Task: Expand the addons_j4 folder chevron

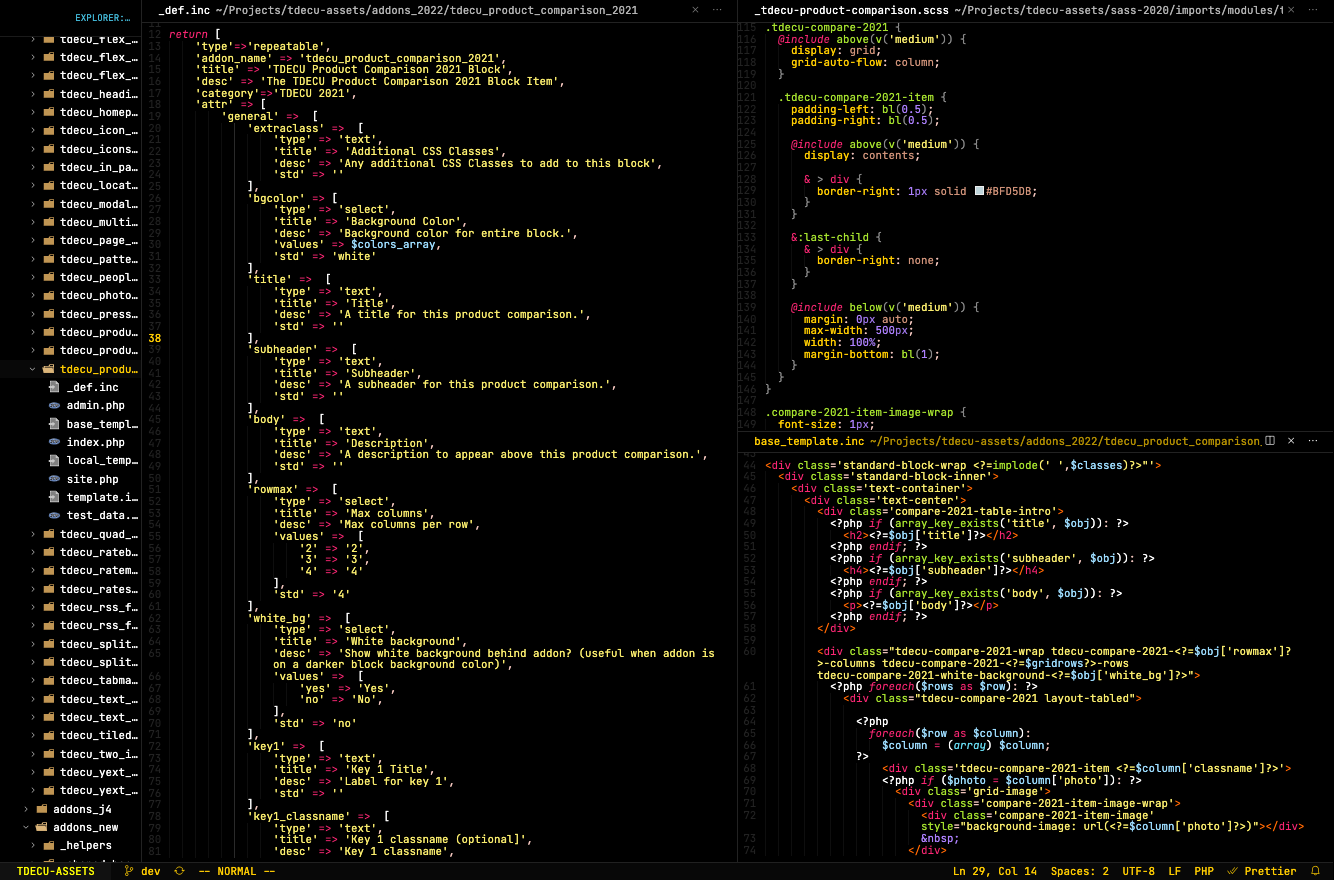Action: [x=26, y=809]
